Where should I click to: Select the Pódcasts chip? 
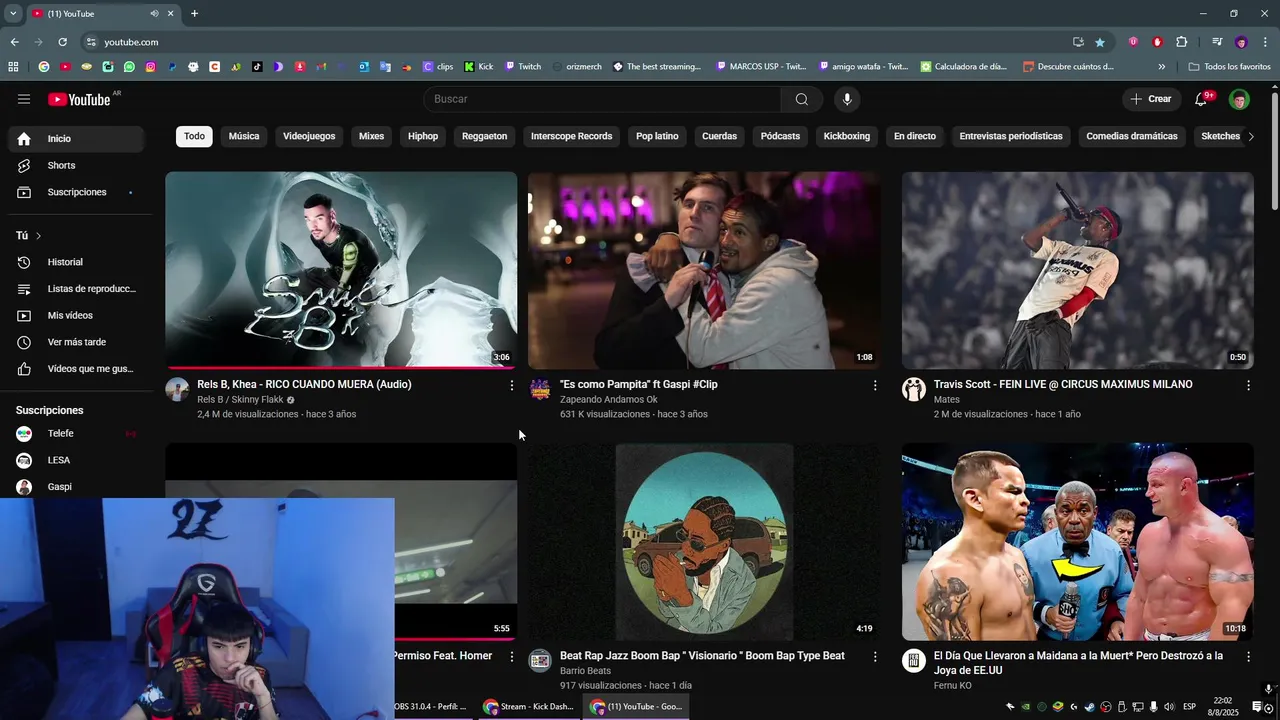pyautogui.click(x=780, y=136)
